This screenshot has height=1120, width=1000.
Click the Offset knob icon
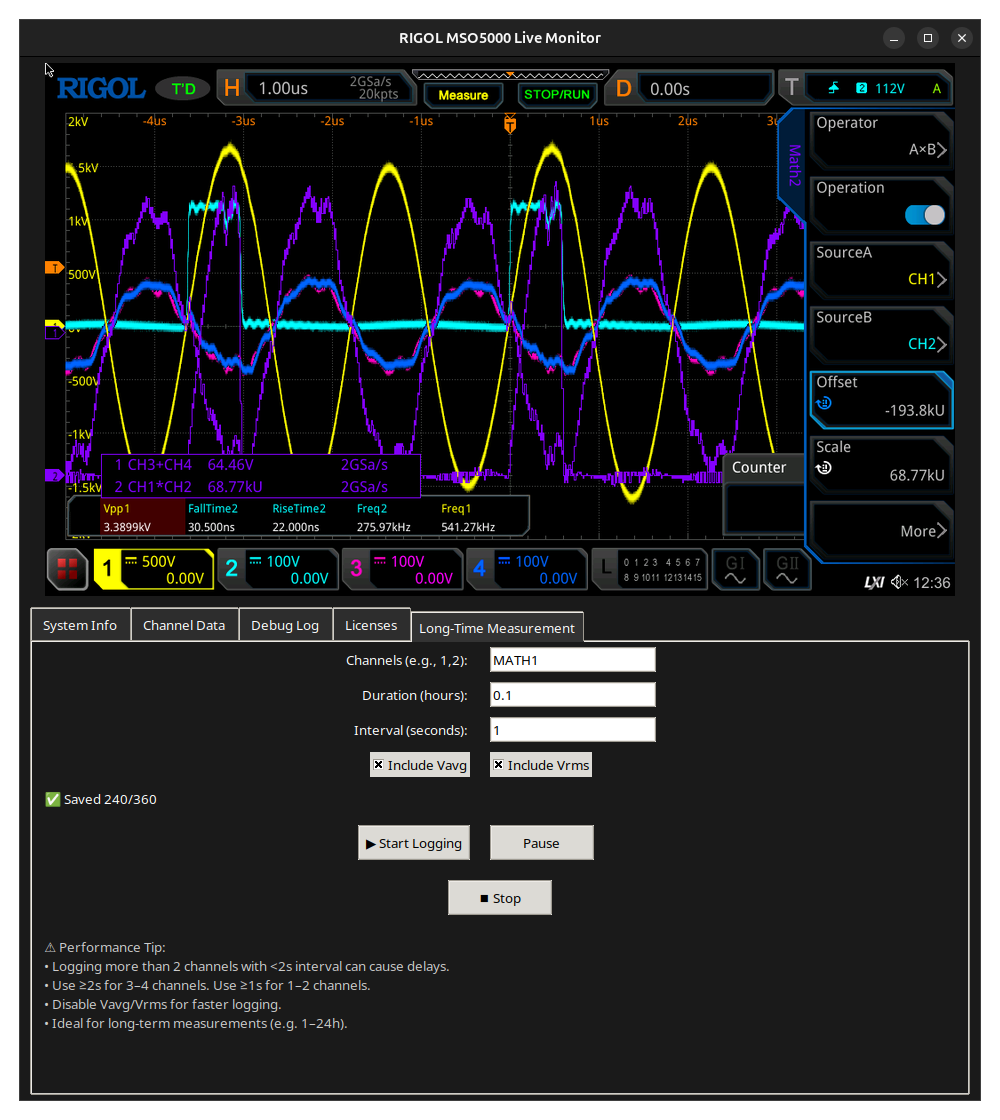(x=824, y=404)
